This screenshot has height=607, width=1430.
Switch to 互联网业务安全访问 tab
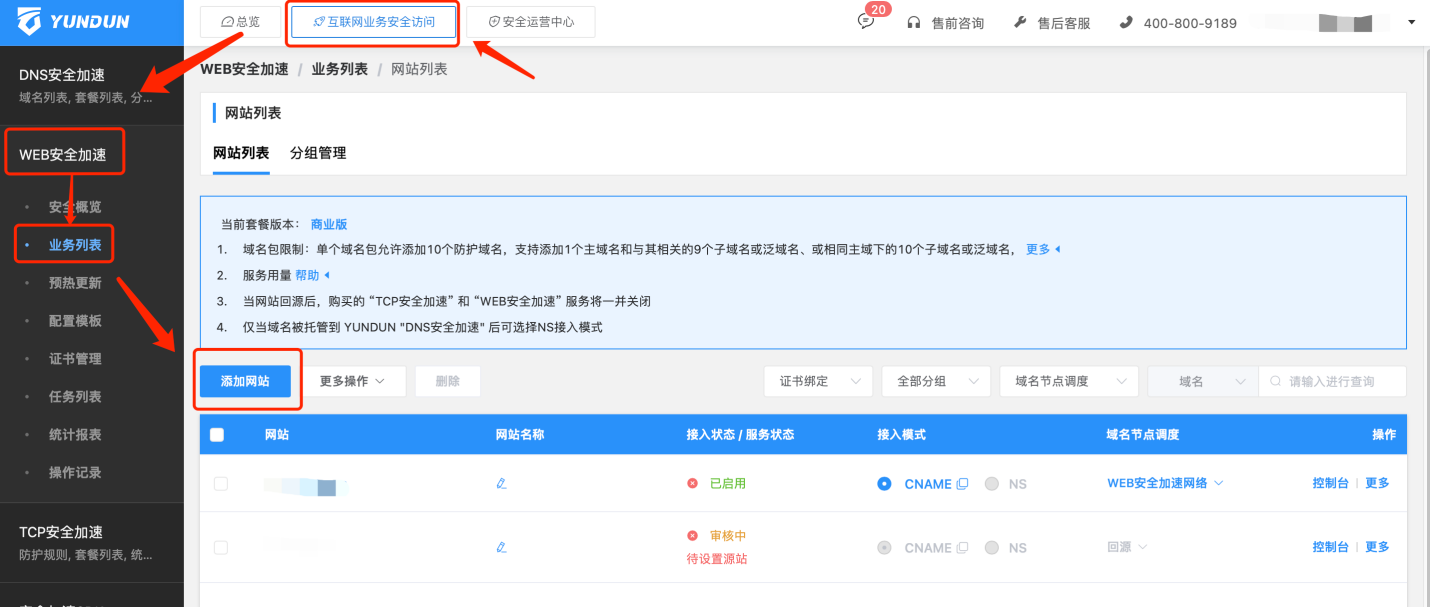coord(373,21)
